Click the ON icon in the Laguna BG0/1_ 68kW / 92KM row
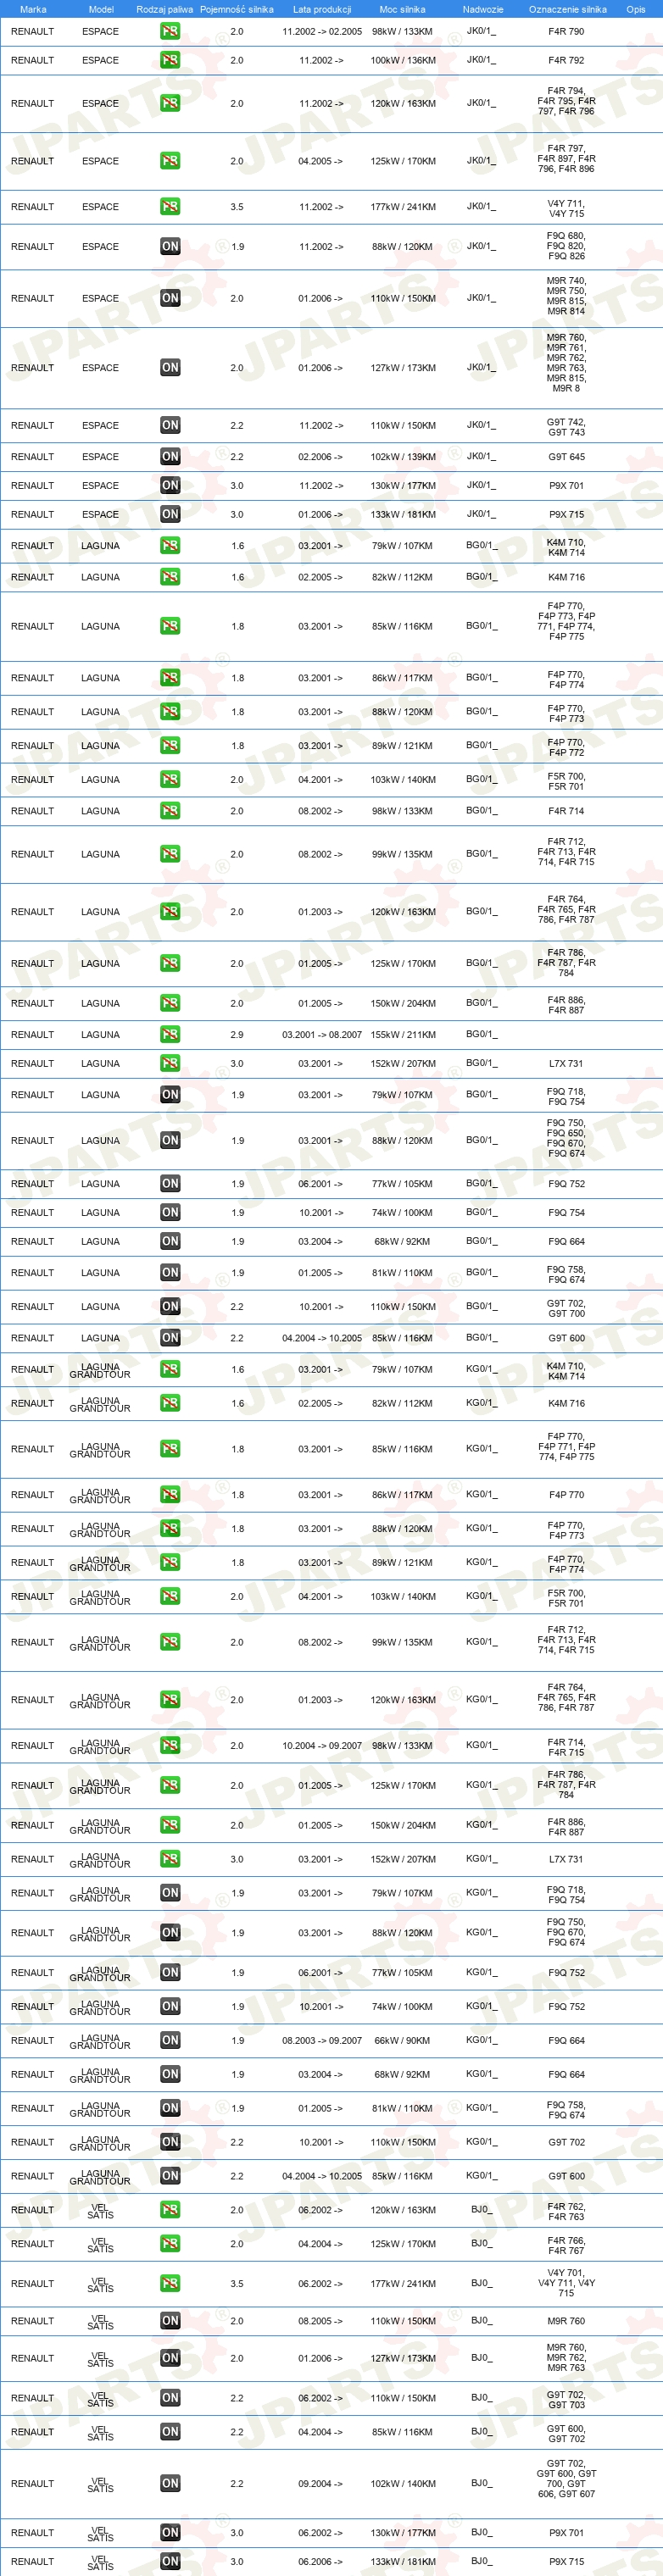Viewport: 663px width, 2576px height. pyautogui.click(x=170, y=1241)
